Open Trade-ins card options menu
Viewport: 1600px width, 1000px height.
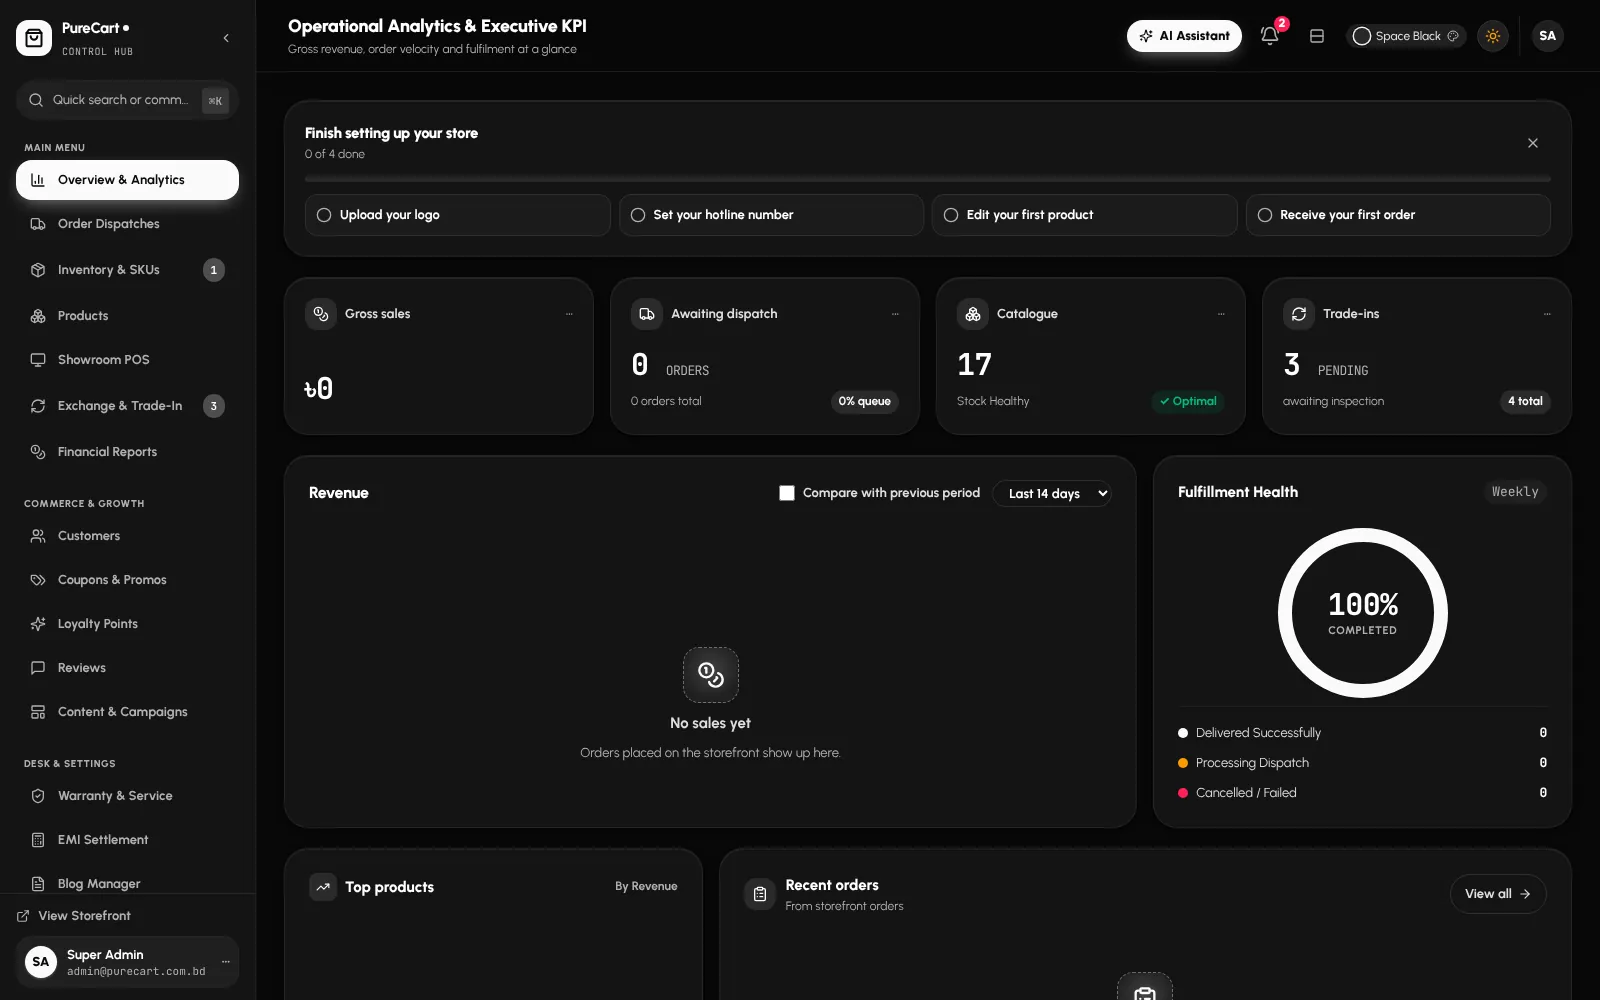1547,314
